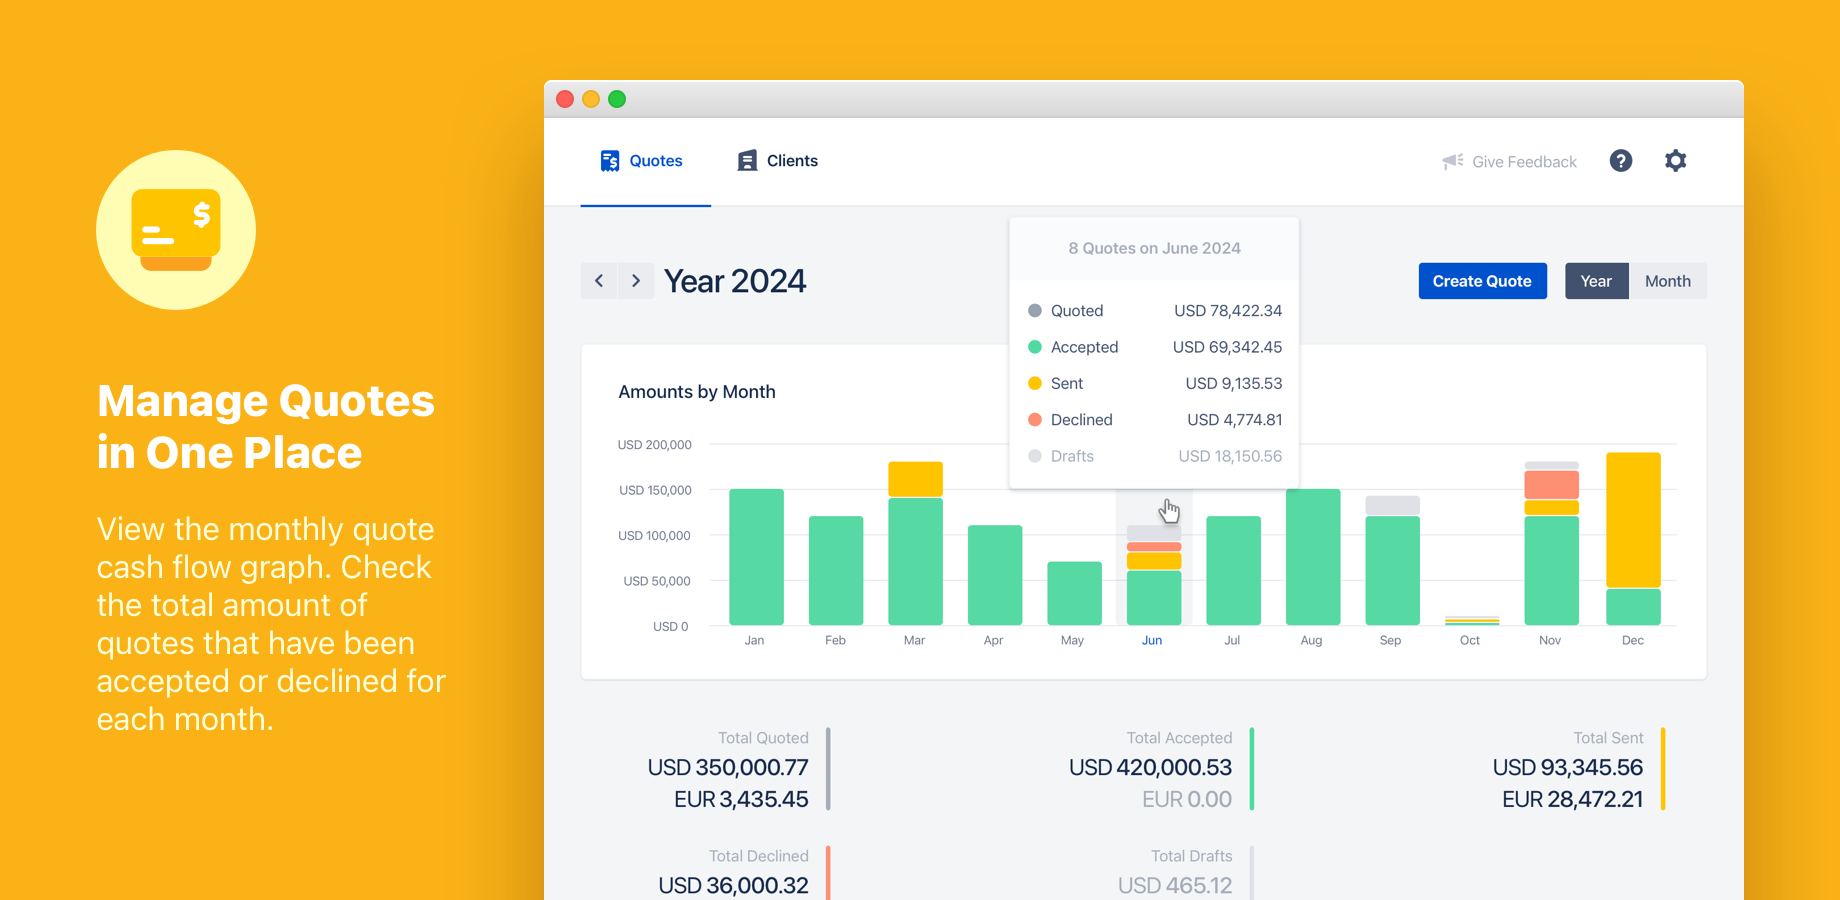Click the 'USD 100,000' axis label
Image resolution: width=1840 pixels, height=900 pixels.
655,536
